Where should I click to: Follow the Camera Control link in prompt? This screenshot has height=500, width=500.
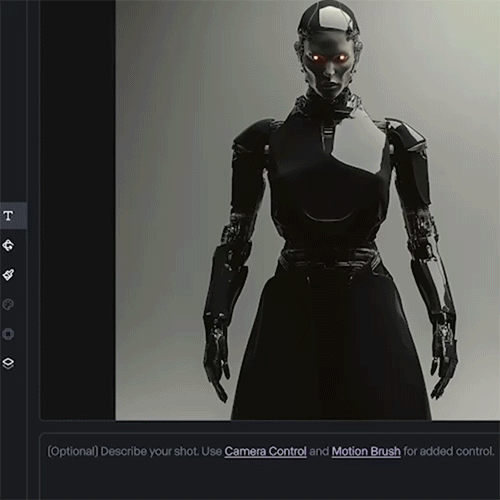point(265,451)
